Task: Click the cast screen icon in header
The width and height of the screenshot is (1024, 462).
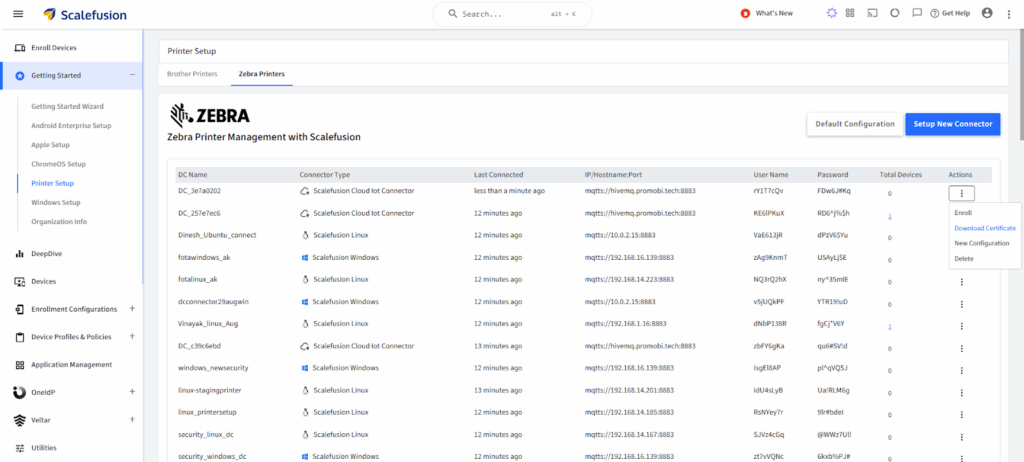Action: tap(872, 13)
